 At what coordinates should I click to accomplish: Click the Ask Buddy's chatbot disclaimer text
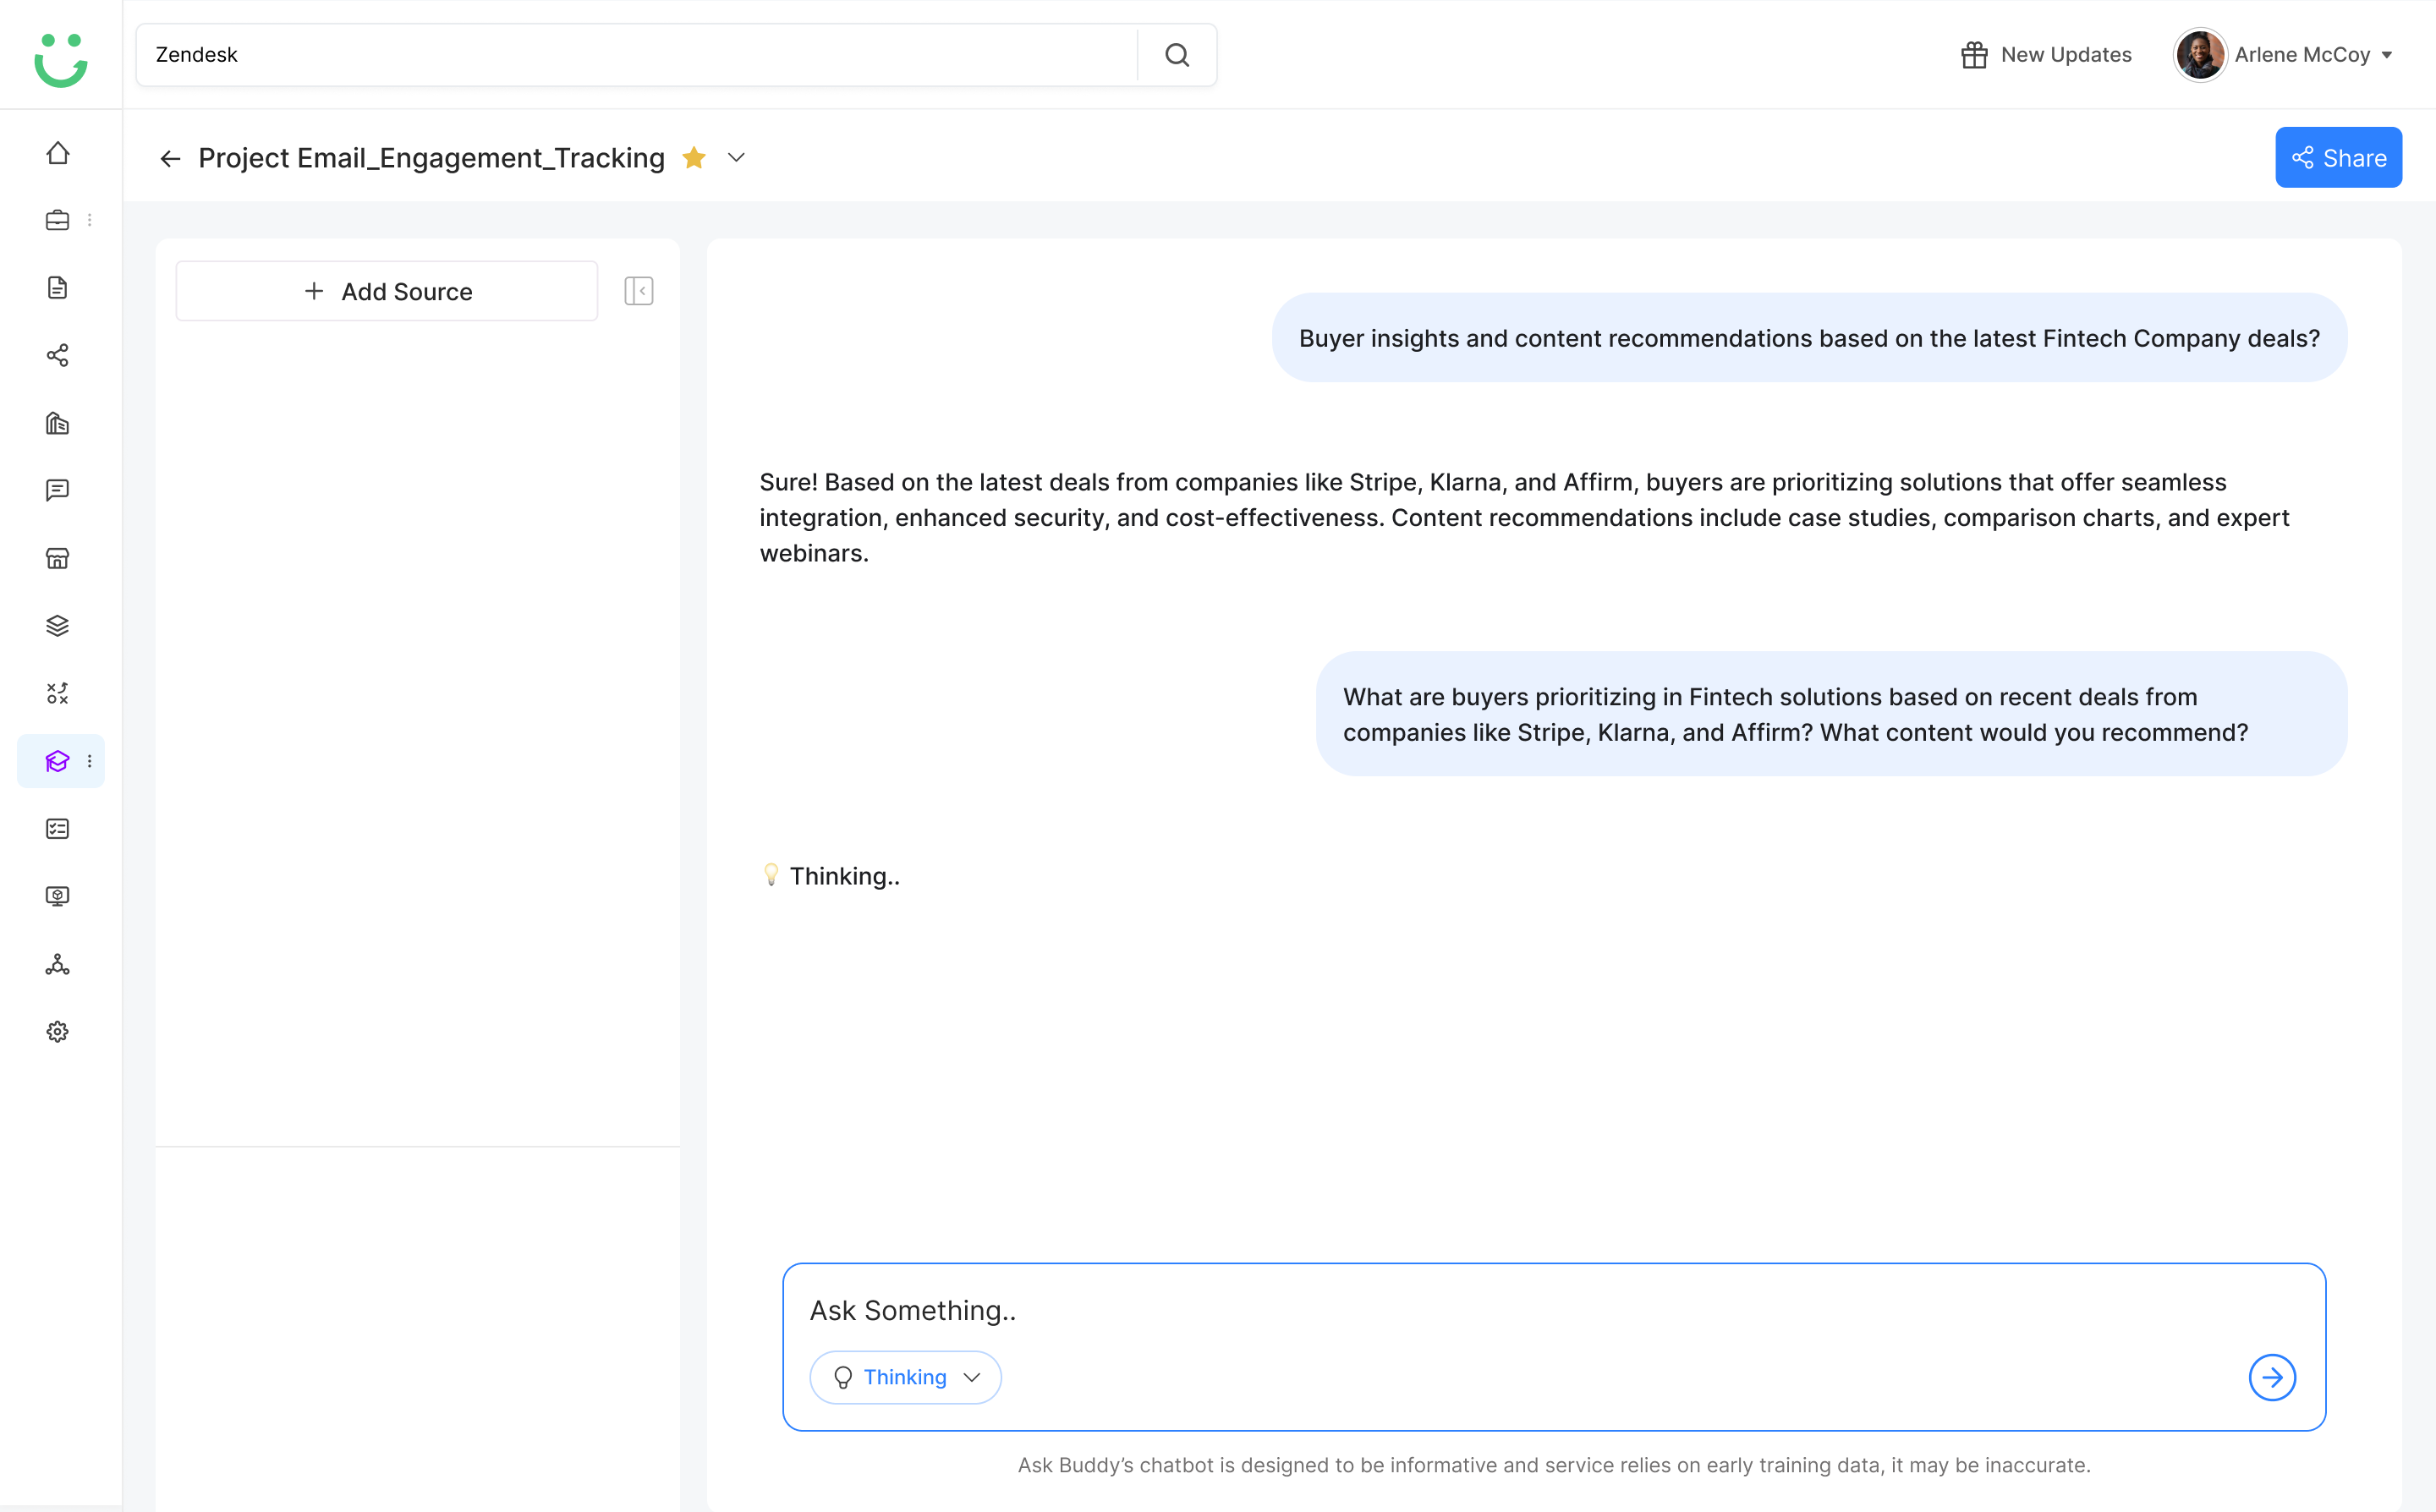pos(1553,1465)
